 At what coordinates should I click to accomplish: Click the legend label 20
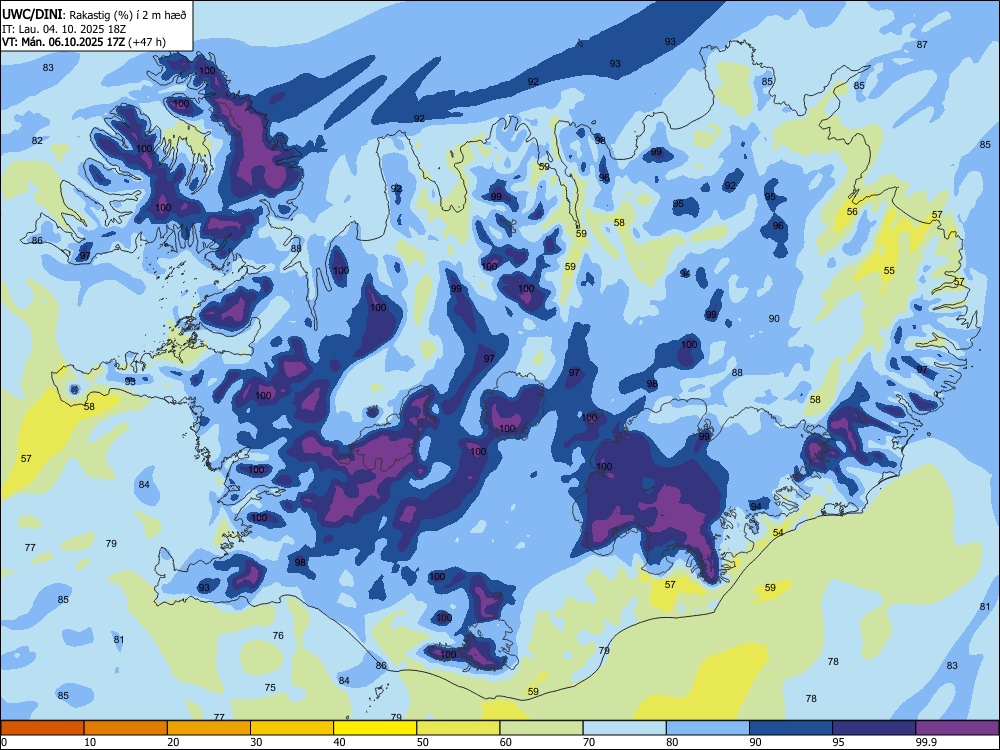(x=173, y=742)
